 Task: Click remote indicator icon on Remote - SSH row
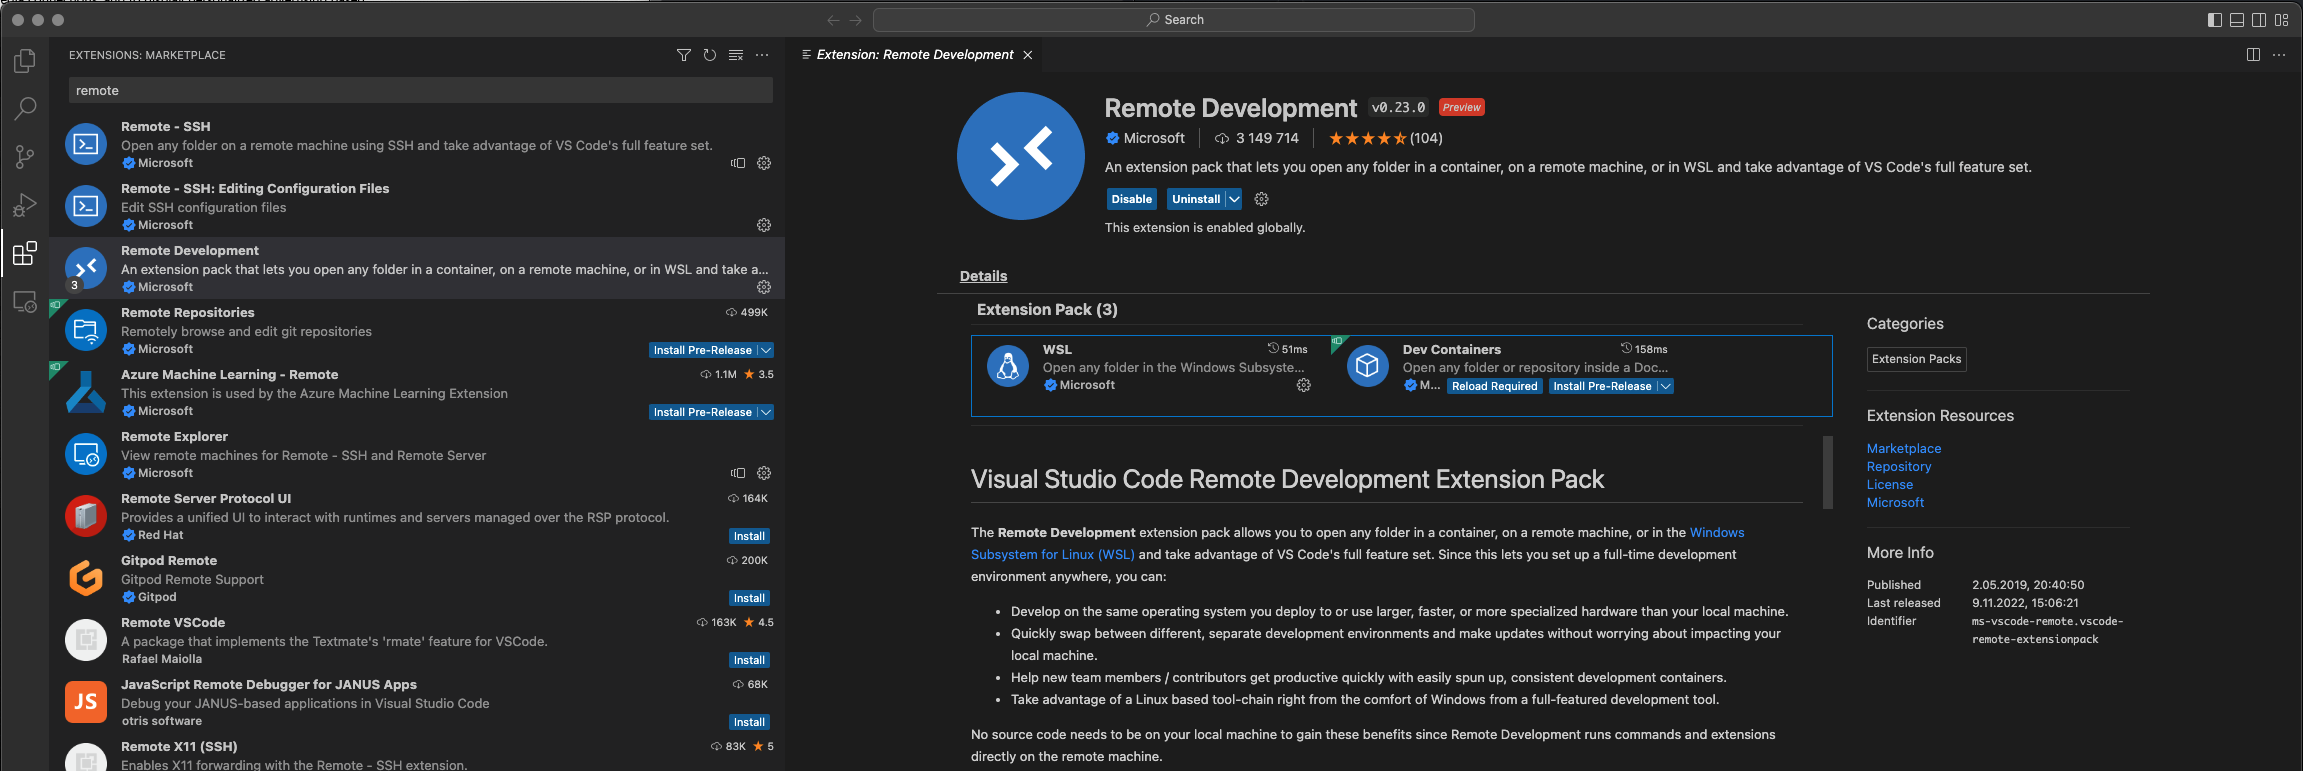(x=738, y=163)
